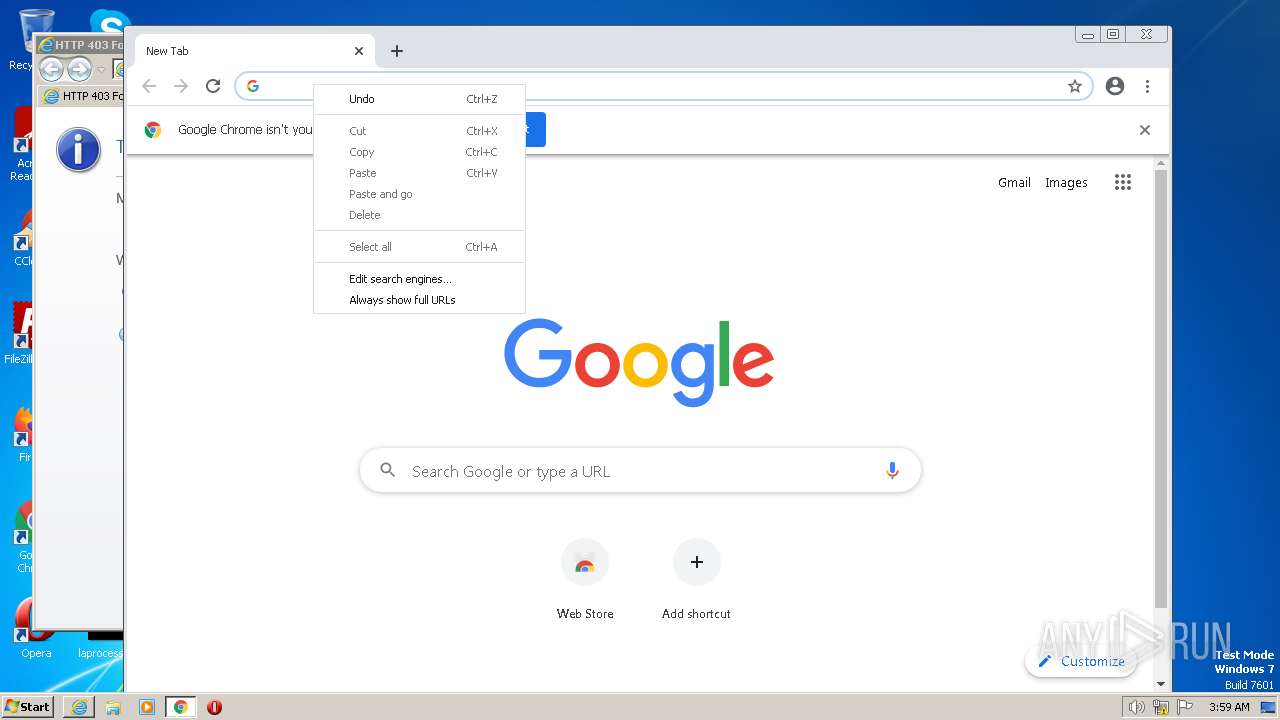Image resolution: width=1280 pixels, height=720 pixels.
Task: Click the Chrome icon in the infobar
Action: (x=153, y=130)
